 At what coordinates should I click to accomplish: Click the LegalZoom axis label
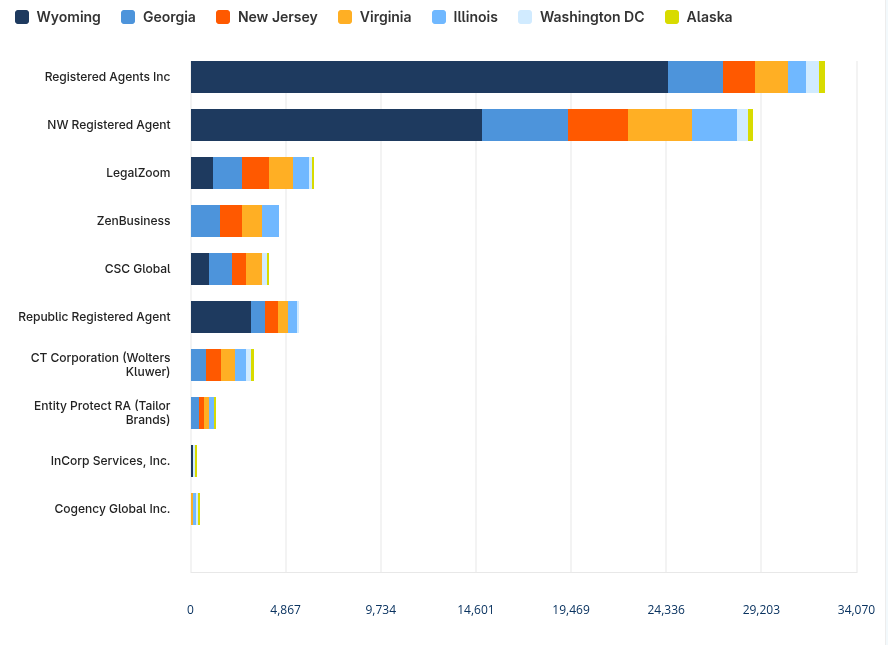138,173
